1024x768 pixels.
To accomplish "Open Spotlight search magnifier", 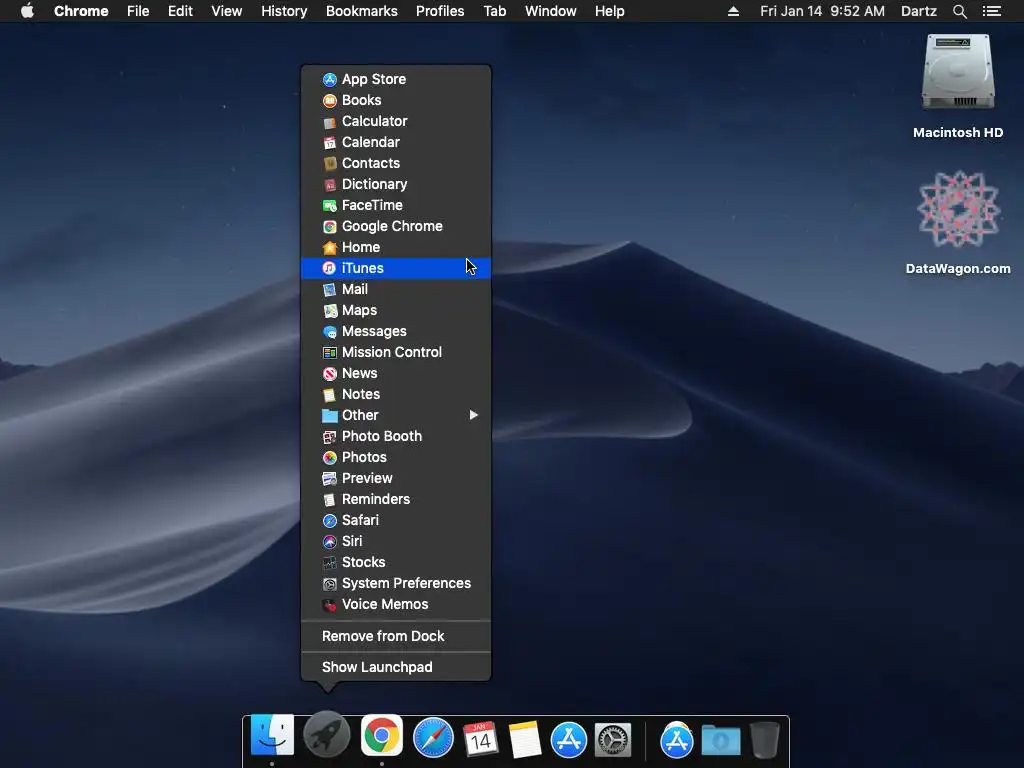I will pos(959,11).
